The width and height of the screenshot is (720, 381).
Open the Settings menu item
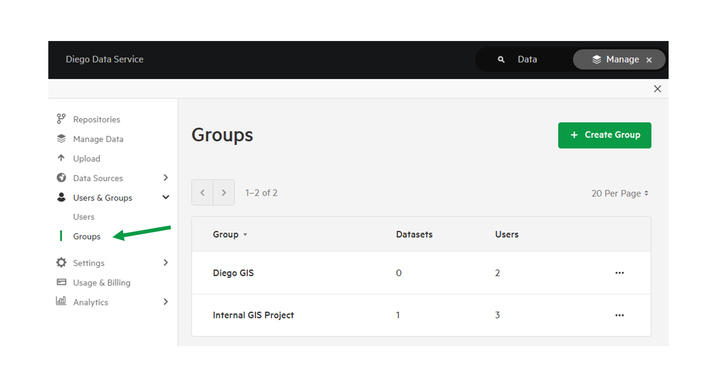(x=89, y=263)
